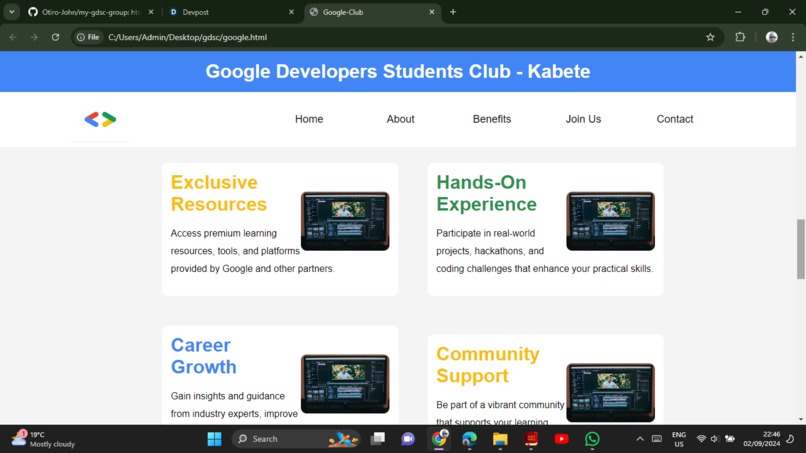The width and height of the screenshot is (806, 453).
Task: Close the Google-Club tab
Action: [x=432, y=12]
